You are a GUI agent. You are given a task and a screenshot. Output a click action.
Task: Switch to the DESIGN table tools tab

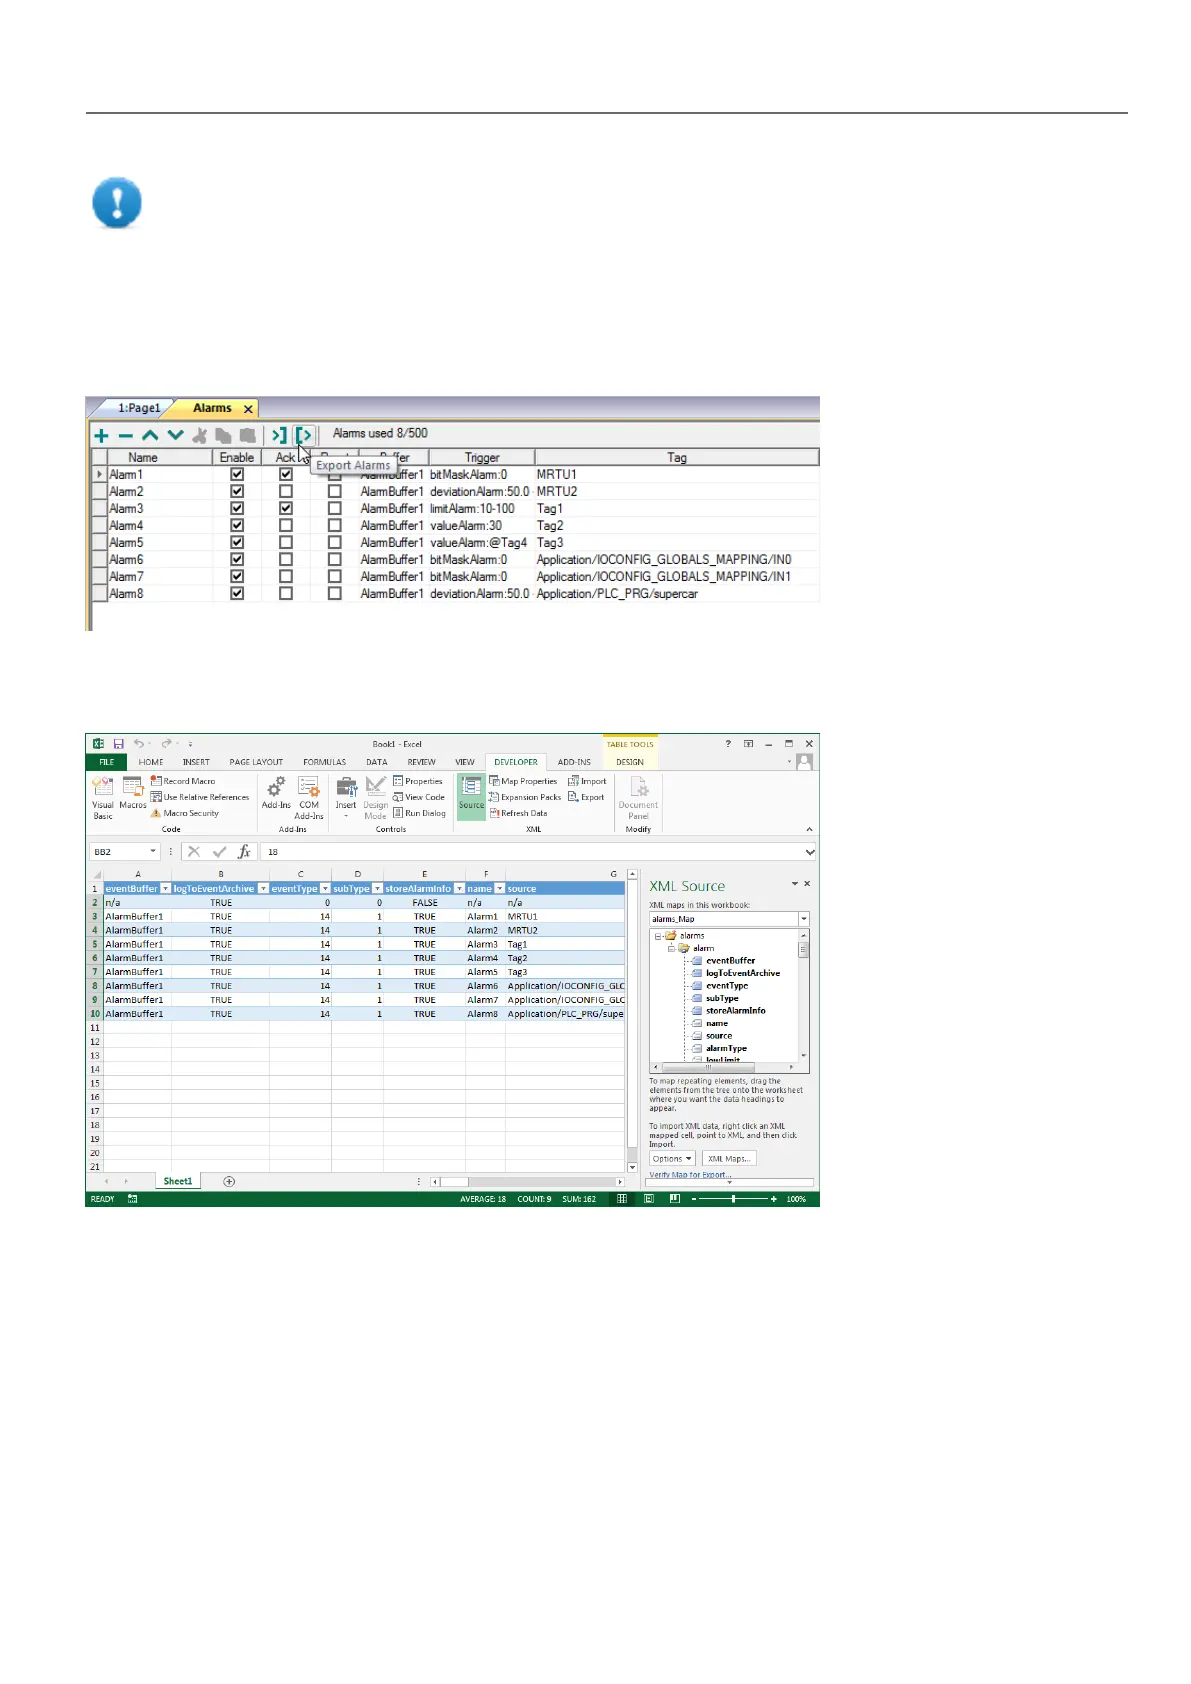[630, 762]
